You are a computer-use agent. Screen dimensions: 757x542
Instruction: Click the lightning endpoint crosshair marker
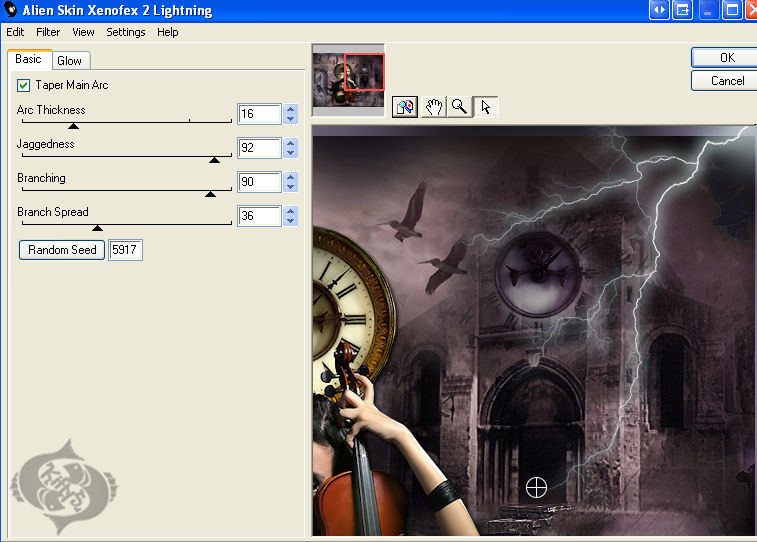tap(536, 487)
